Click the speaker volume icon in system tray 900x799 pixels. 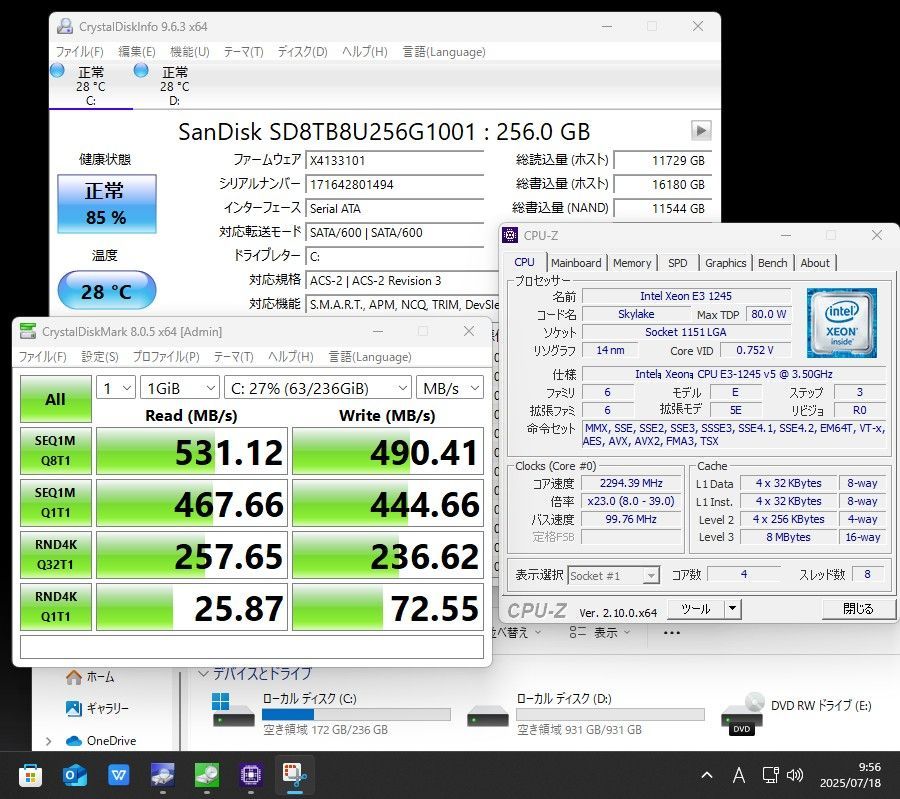pos(795,775)
